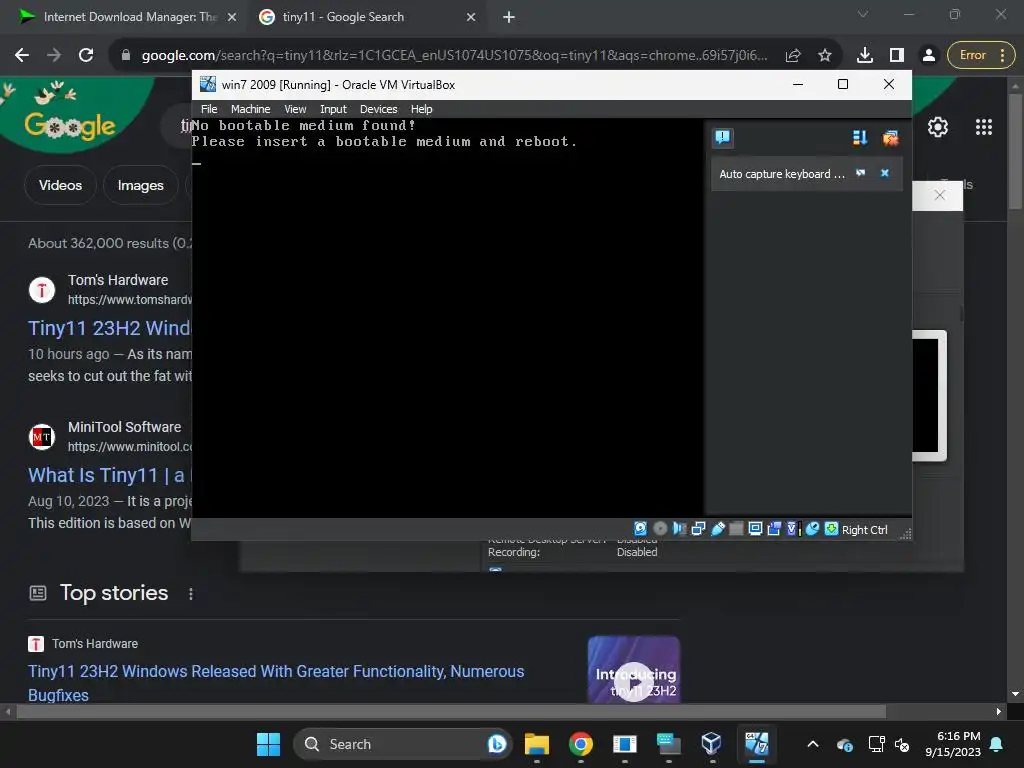Open Google settings gear

point(938,127)
